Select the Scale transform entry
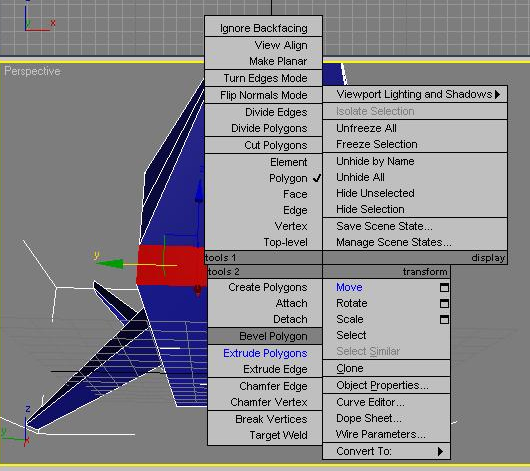530x471 pixels. click(350, 319)
